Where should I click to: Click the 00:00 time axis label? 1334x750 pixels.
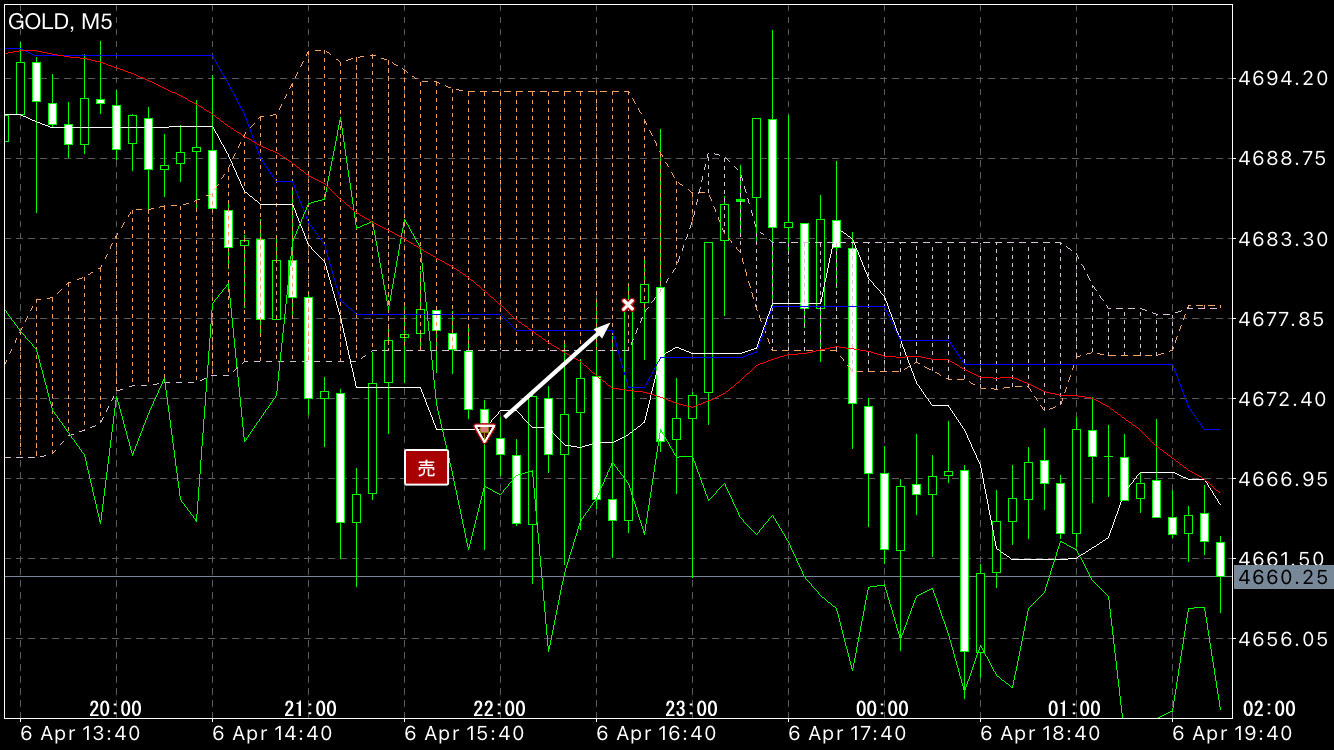point(883,709)
